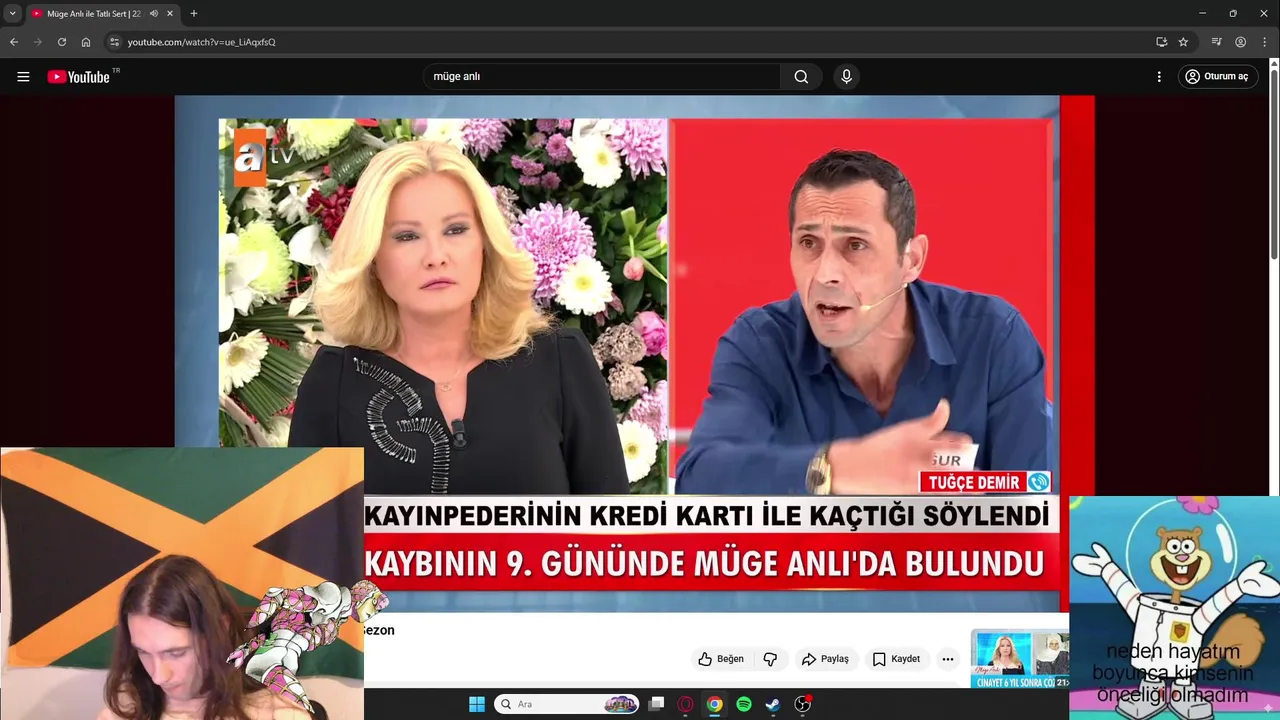
Task: Click the taskbar search box 'Ara'
Action: click(x=567, y=704)
